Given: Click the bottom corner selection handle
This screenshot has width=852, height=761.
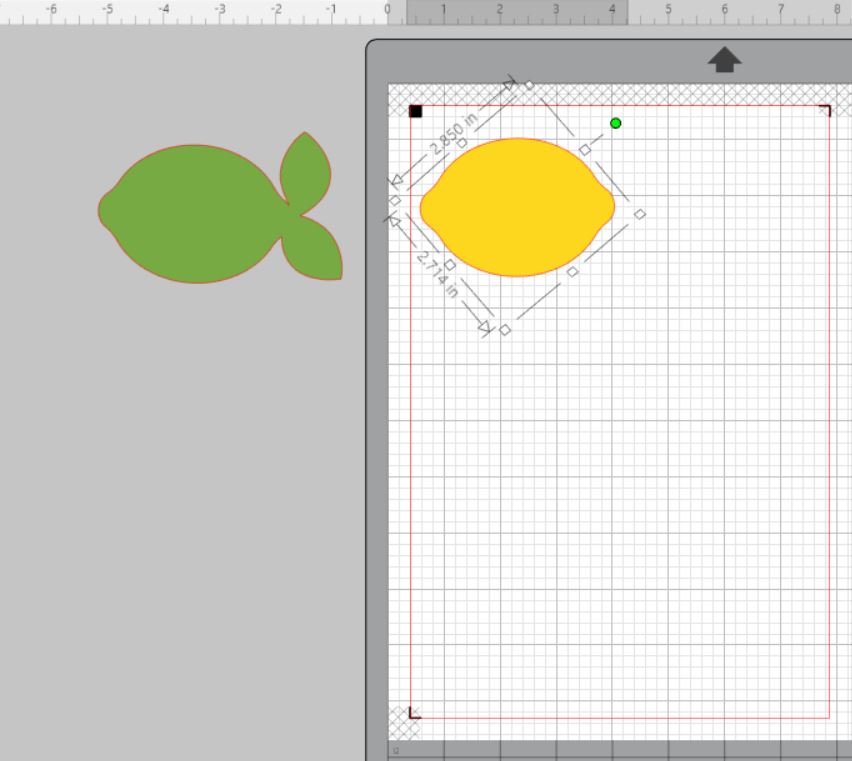Looking at the screenshot, I should (505, 330).
